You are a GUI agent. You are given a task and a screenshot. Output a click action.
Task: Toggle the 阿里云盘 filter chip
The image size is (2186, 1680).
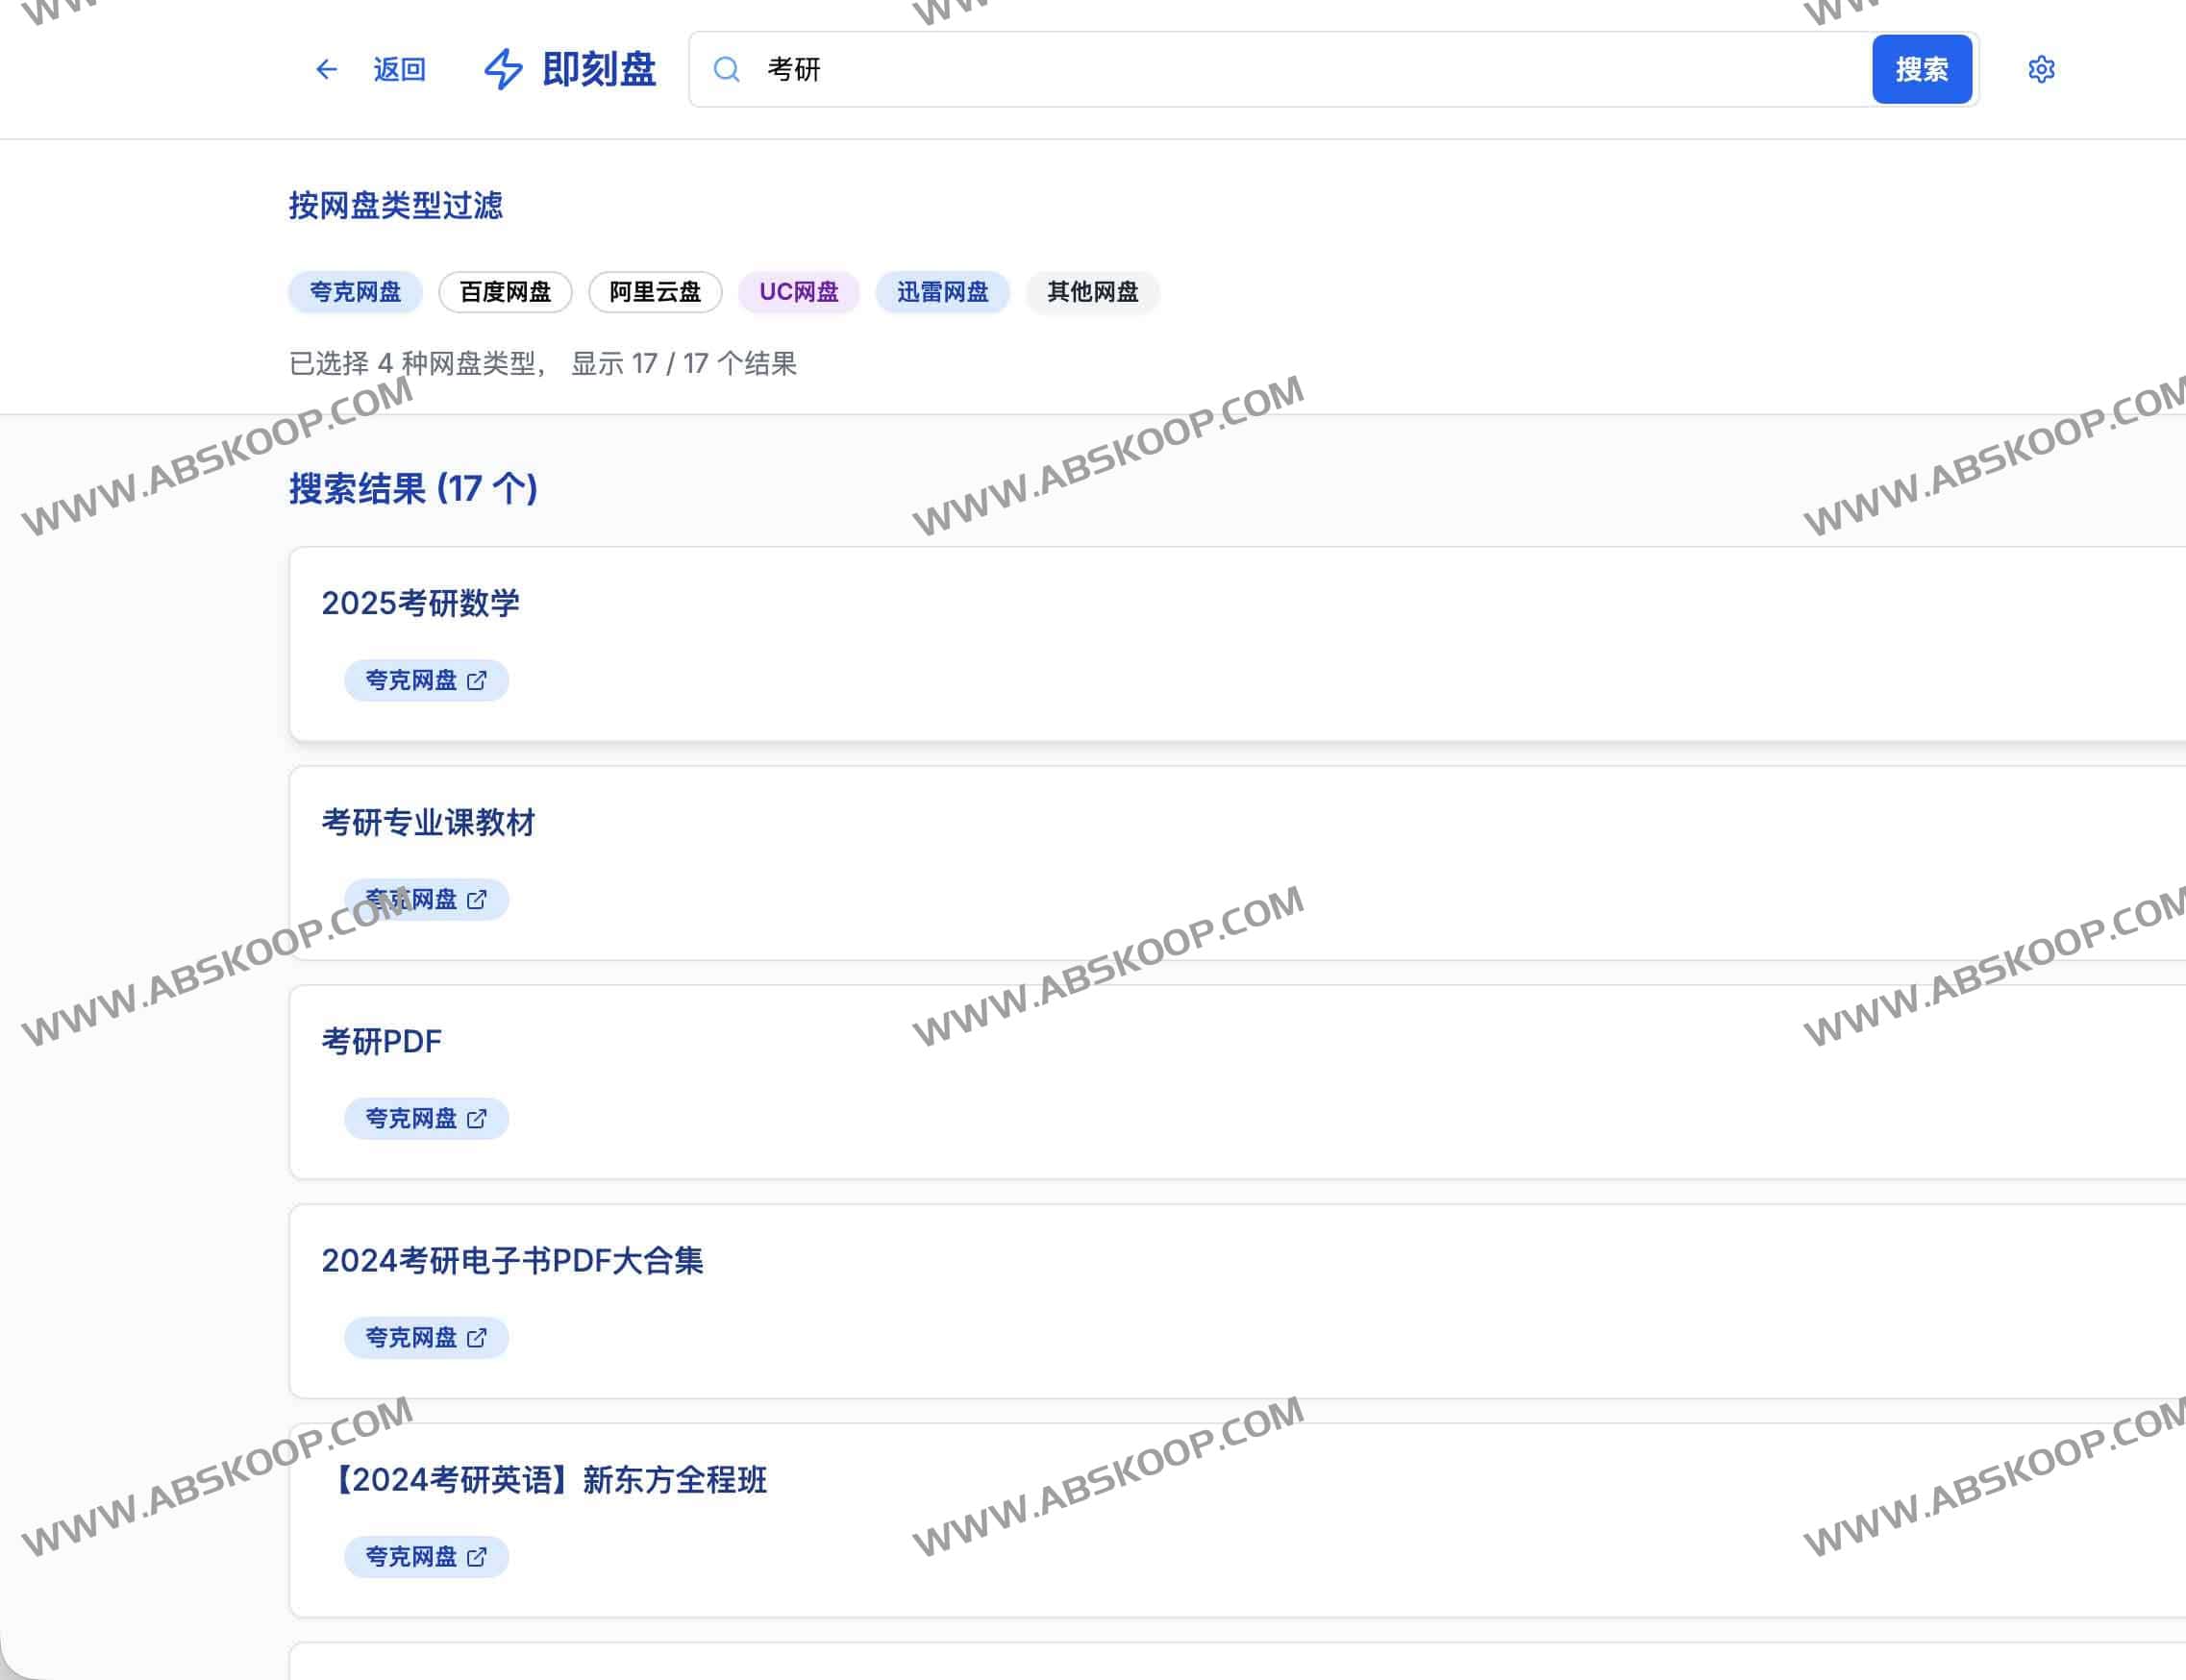click(x=655, y=292)
